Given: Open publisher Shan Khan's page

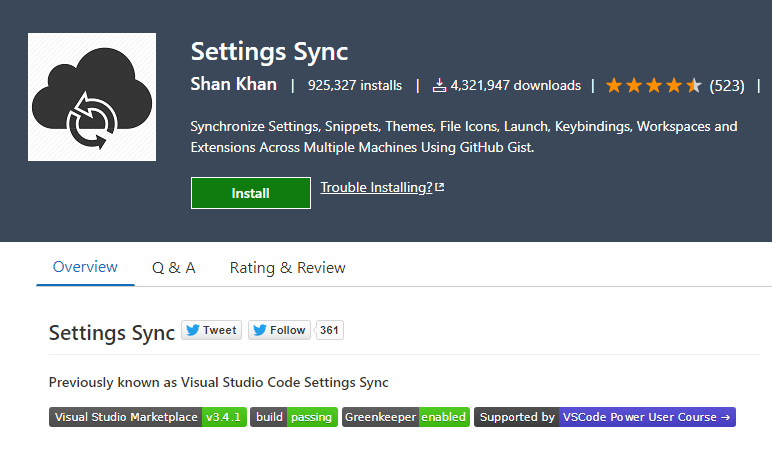Looking at the screenshot, I should click(x=233, y=84).
